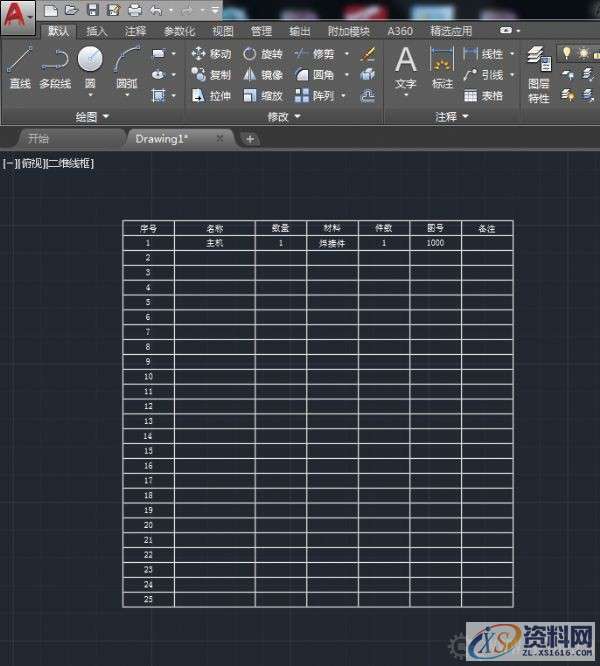600x666 pixels.
Task: Switch to the 视图 (View) ribbon tab
Action: pos(223,31)
